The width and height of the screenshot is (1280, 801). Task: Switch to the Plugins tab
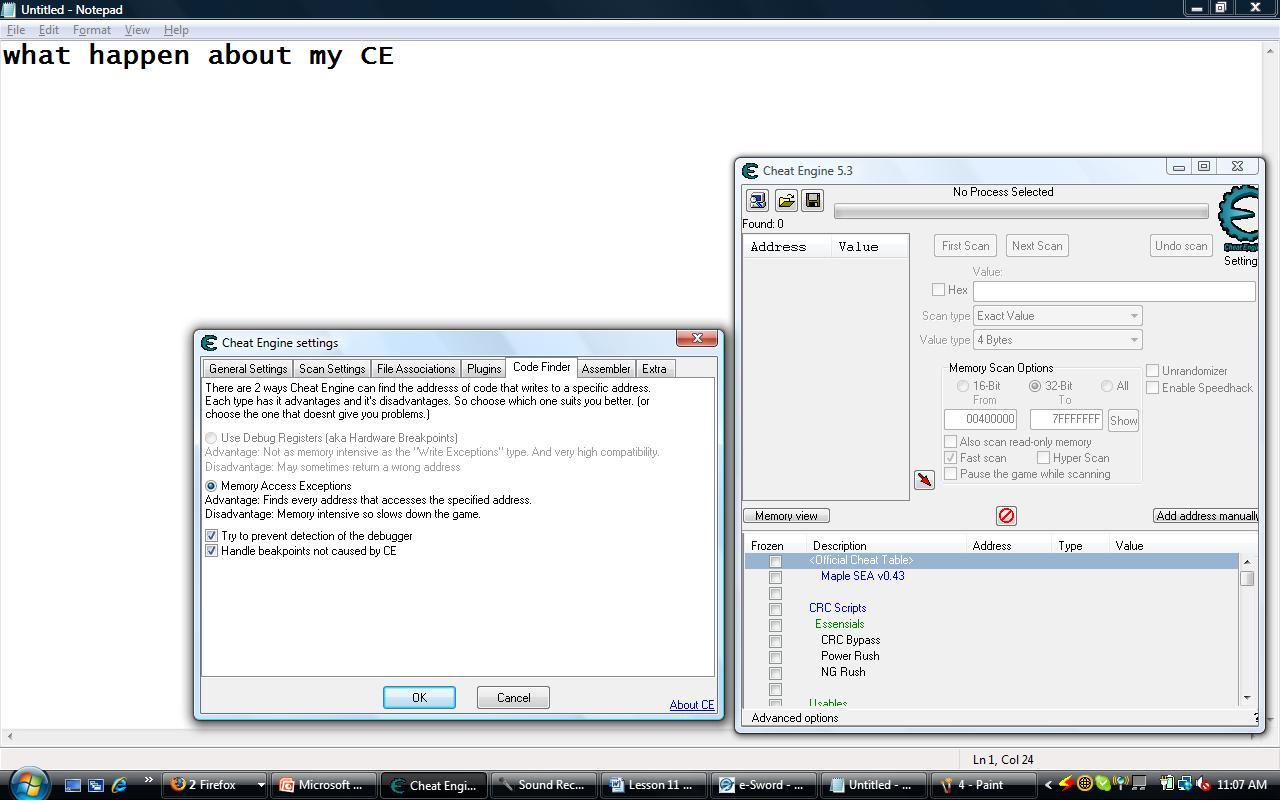pos(484,369)
